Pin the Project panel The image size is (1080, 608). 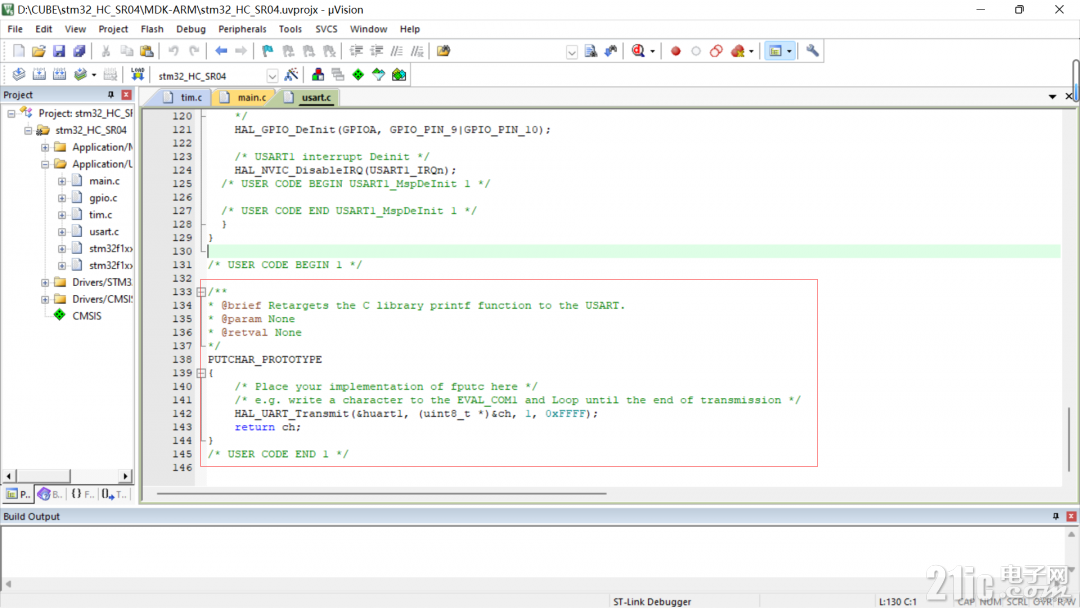(x=110, y=95)
